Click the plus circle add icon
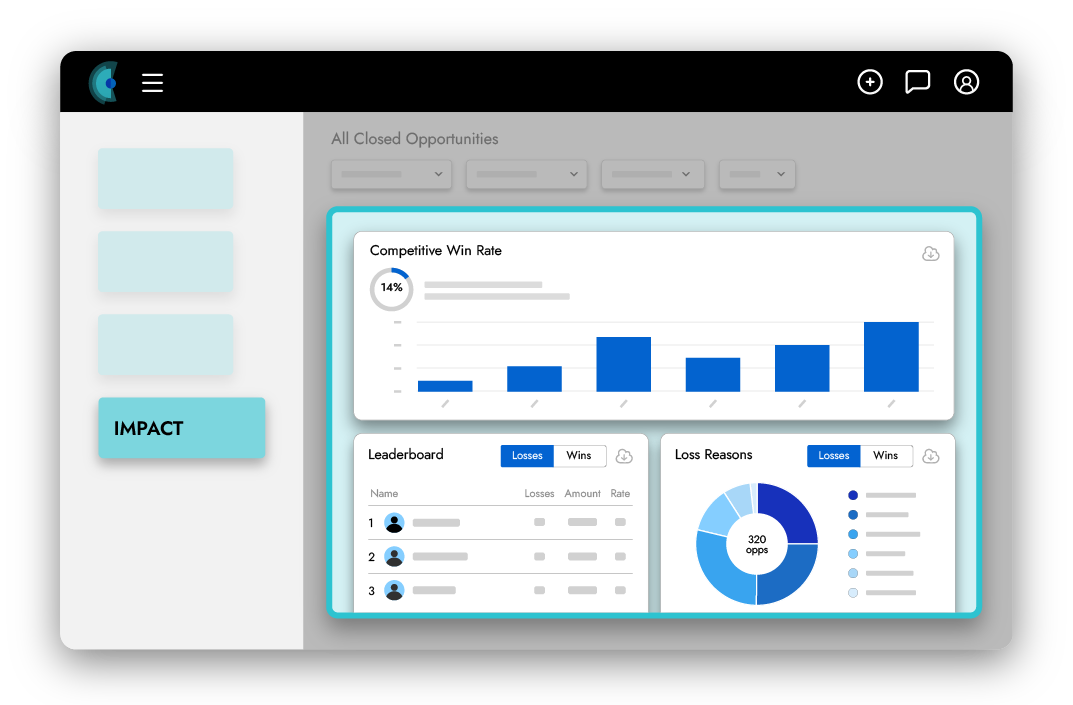The height and width of the screenshot is (705, 1073). point(870,82)
